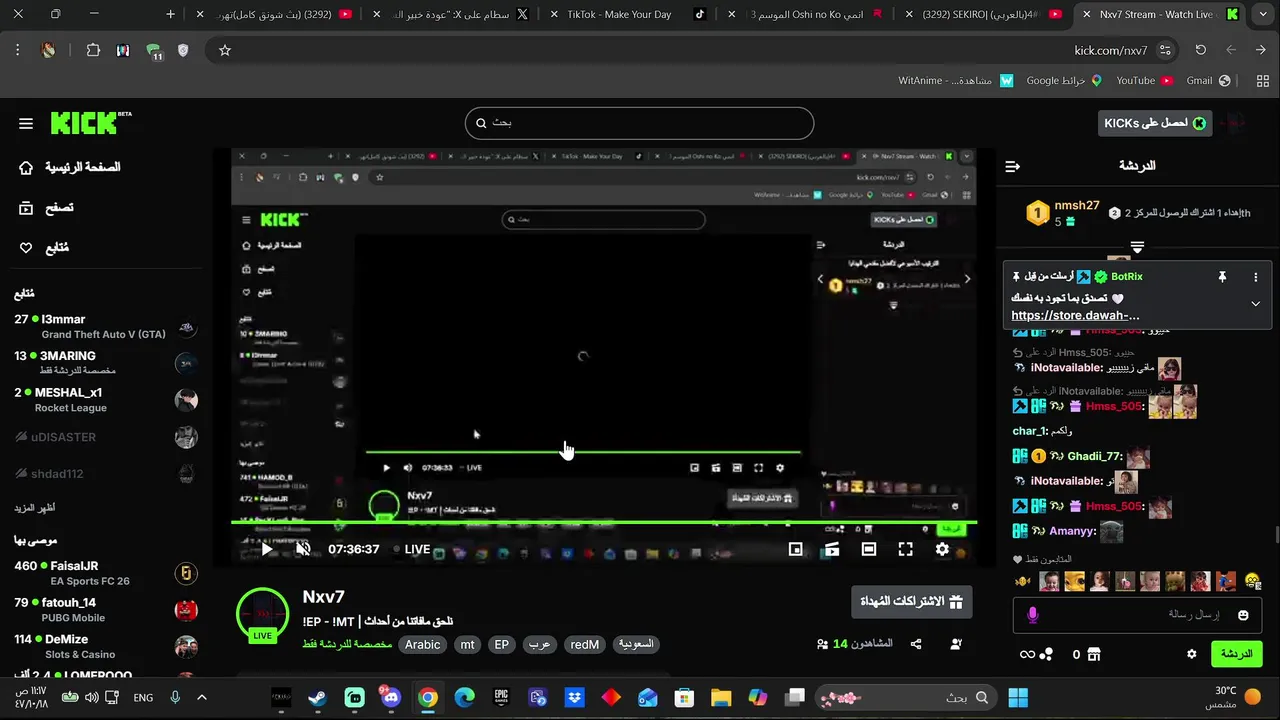The width and height of the screenshot is (1280, 720).
Task: Open recommended channel FaisalJR
Action: (105, 573)
